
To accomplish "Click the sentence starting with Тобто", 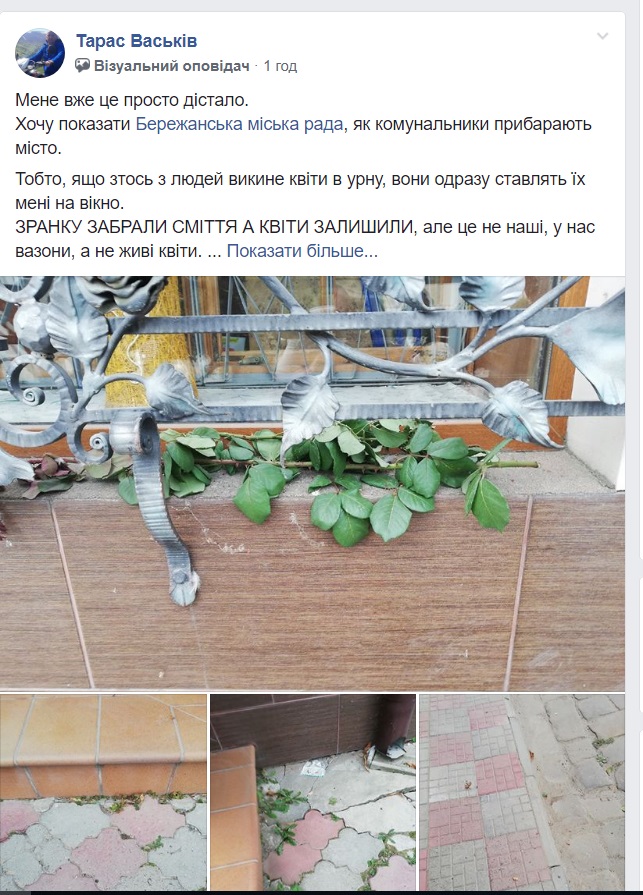I will tap(300, 191).
